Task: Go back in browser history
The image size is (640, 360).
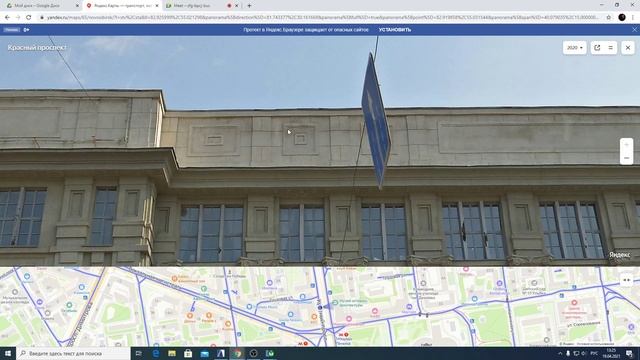Action: [x=7, y=18]
